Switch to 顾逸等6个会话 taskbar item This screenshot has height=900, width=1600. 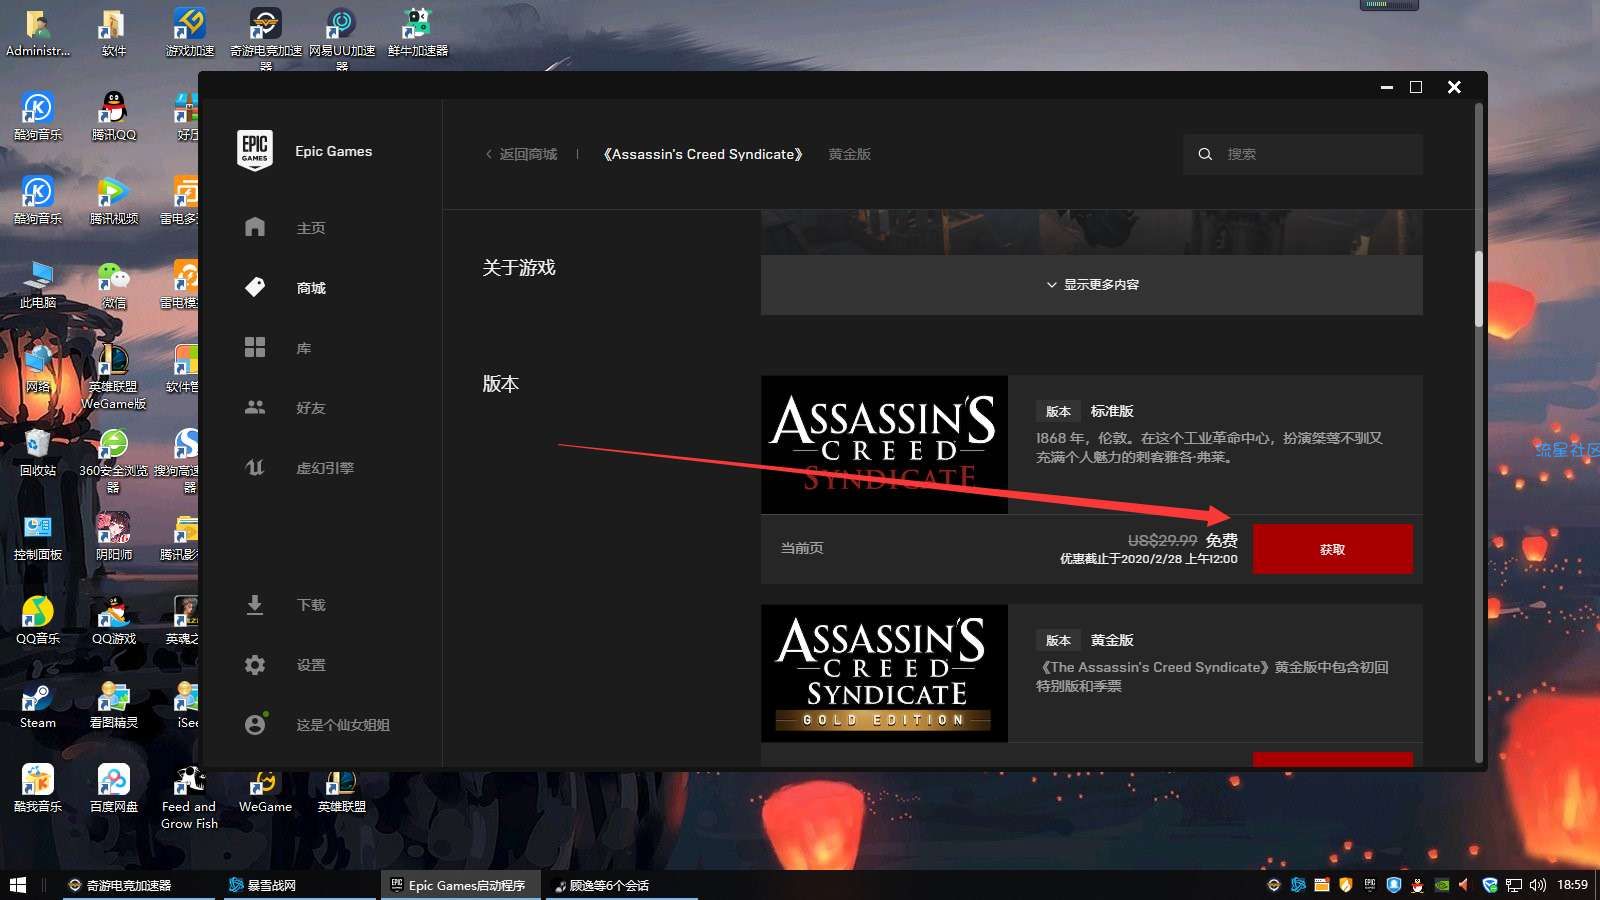tap(623, 885)
